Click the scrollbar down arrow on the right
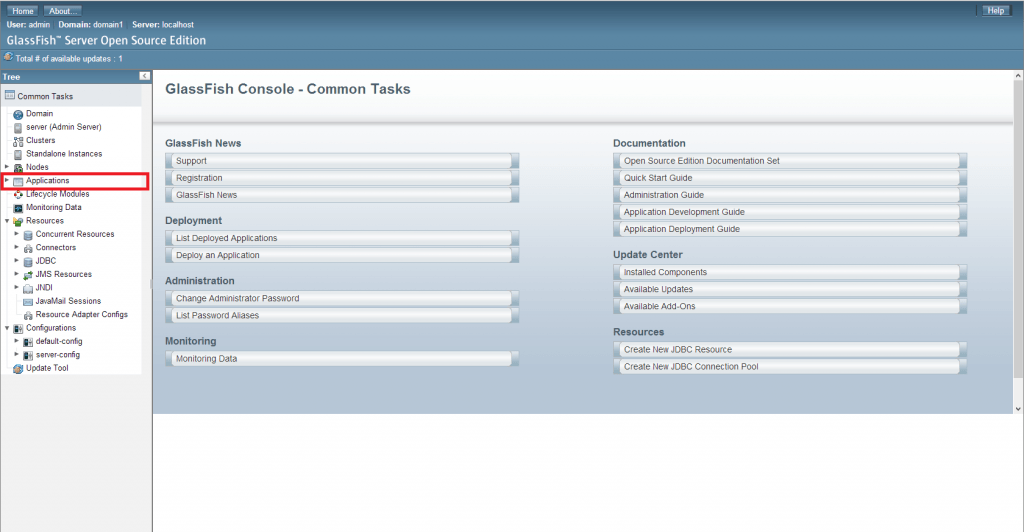The image size is (1024, 532). (x=1018, y=408)
